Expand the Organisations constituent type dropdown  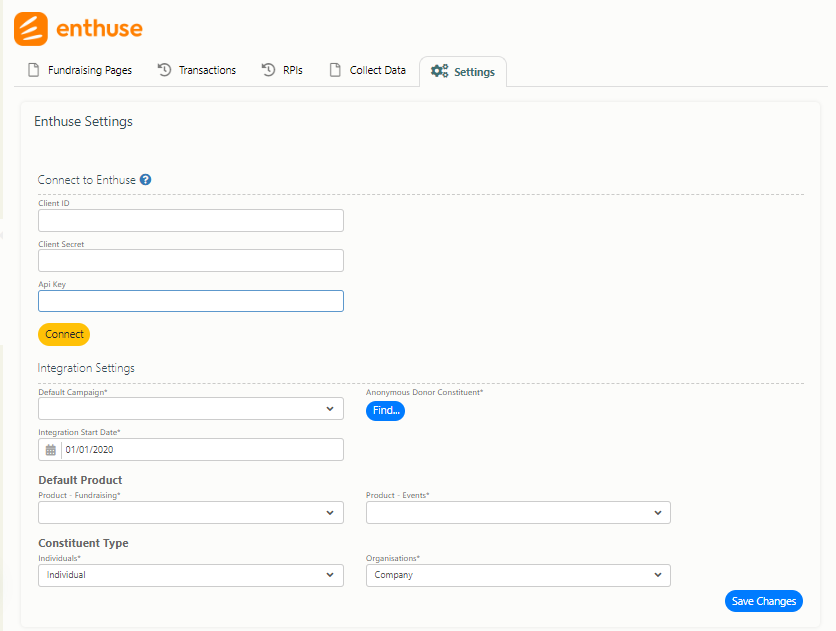(x=518, y=576)
